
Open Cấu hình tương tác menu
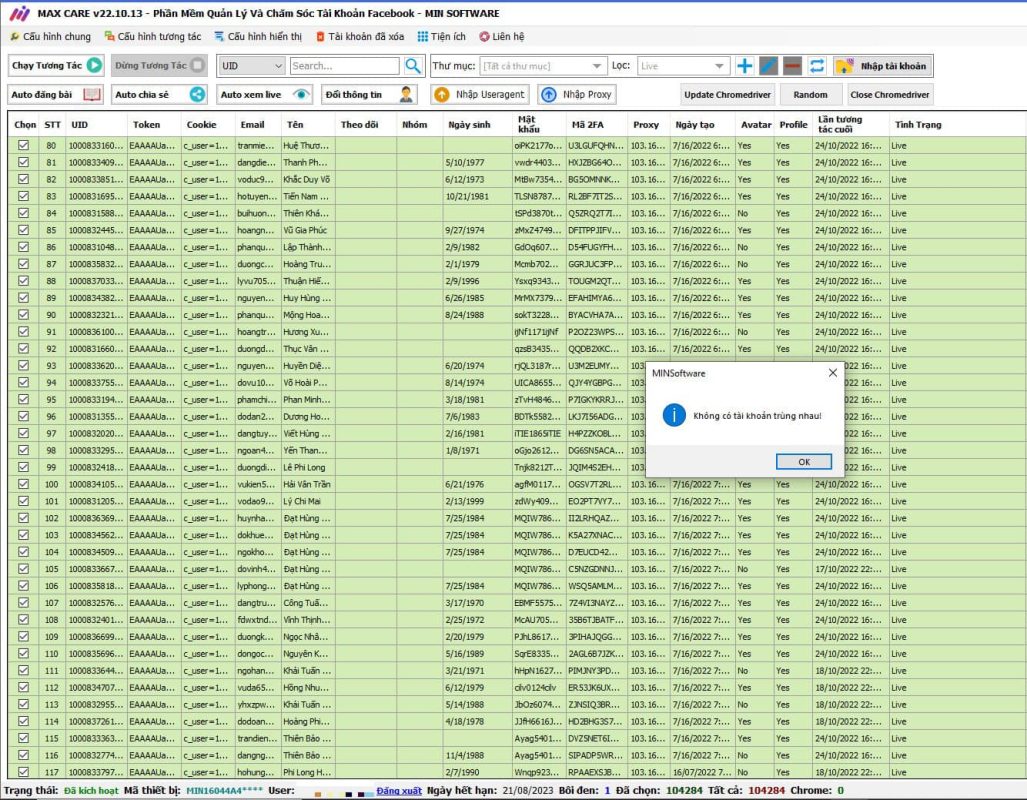pos(153,37)
